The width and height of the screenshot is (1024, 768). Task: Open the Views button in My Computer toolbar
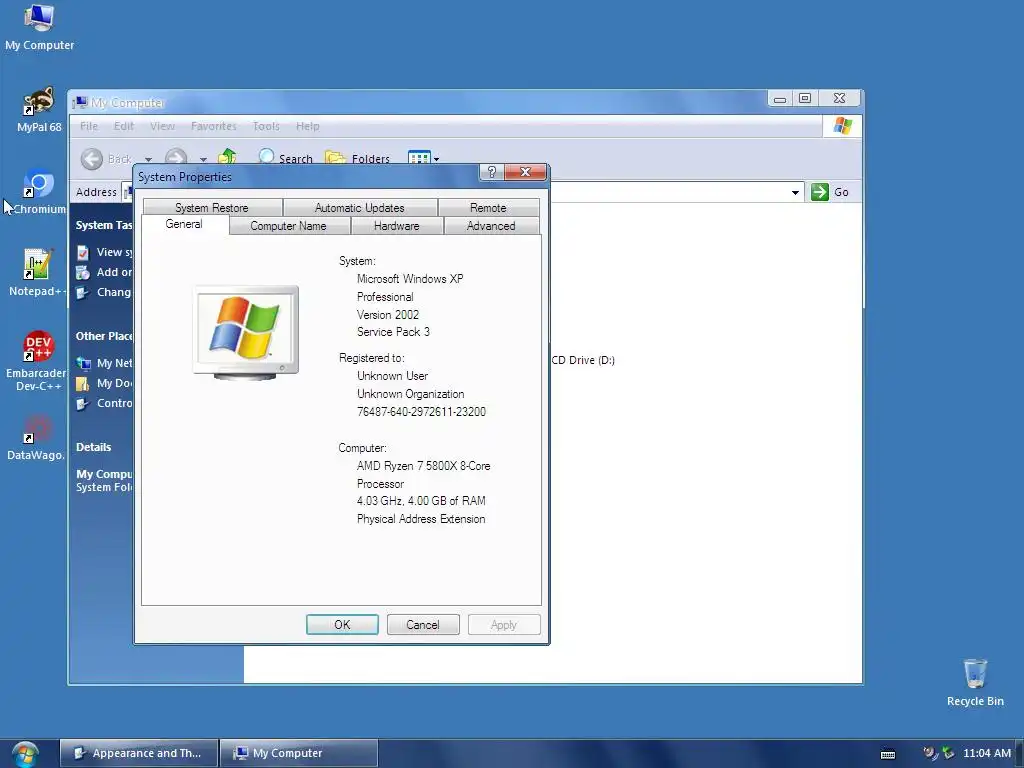coord(419,157)
